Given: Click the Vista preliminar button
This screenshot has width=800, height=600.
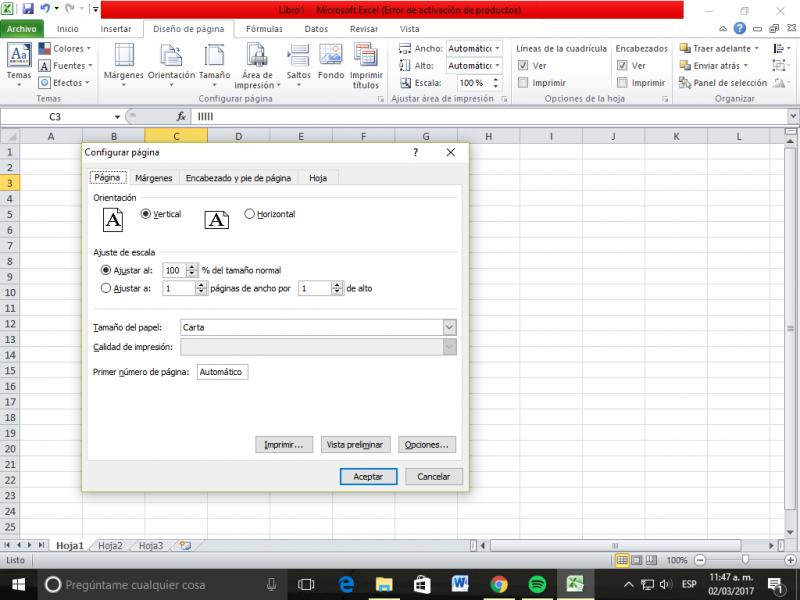Looking at the screenshot, I should pos(355,444).
